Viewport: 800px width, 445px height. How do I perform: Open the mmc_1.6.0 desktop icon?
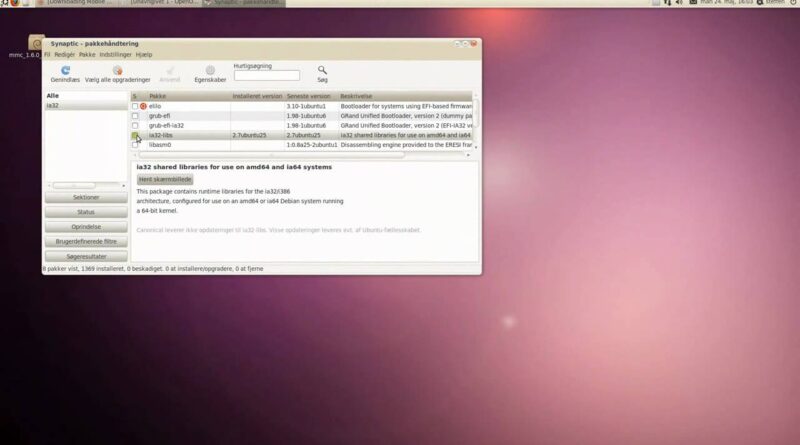[x=36, y=42]
